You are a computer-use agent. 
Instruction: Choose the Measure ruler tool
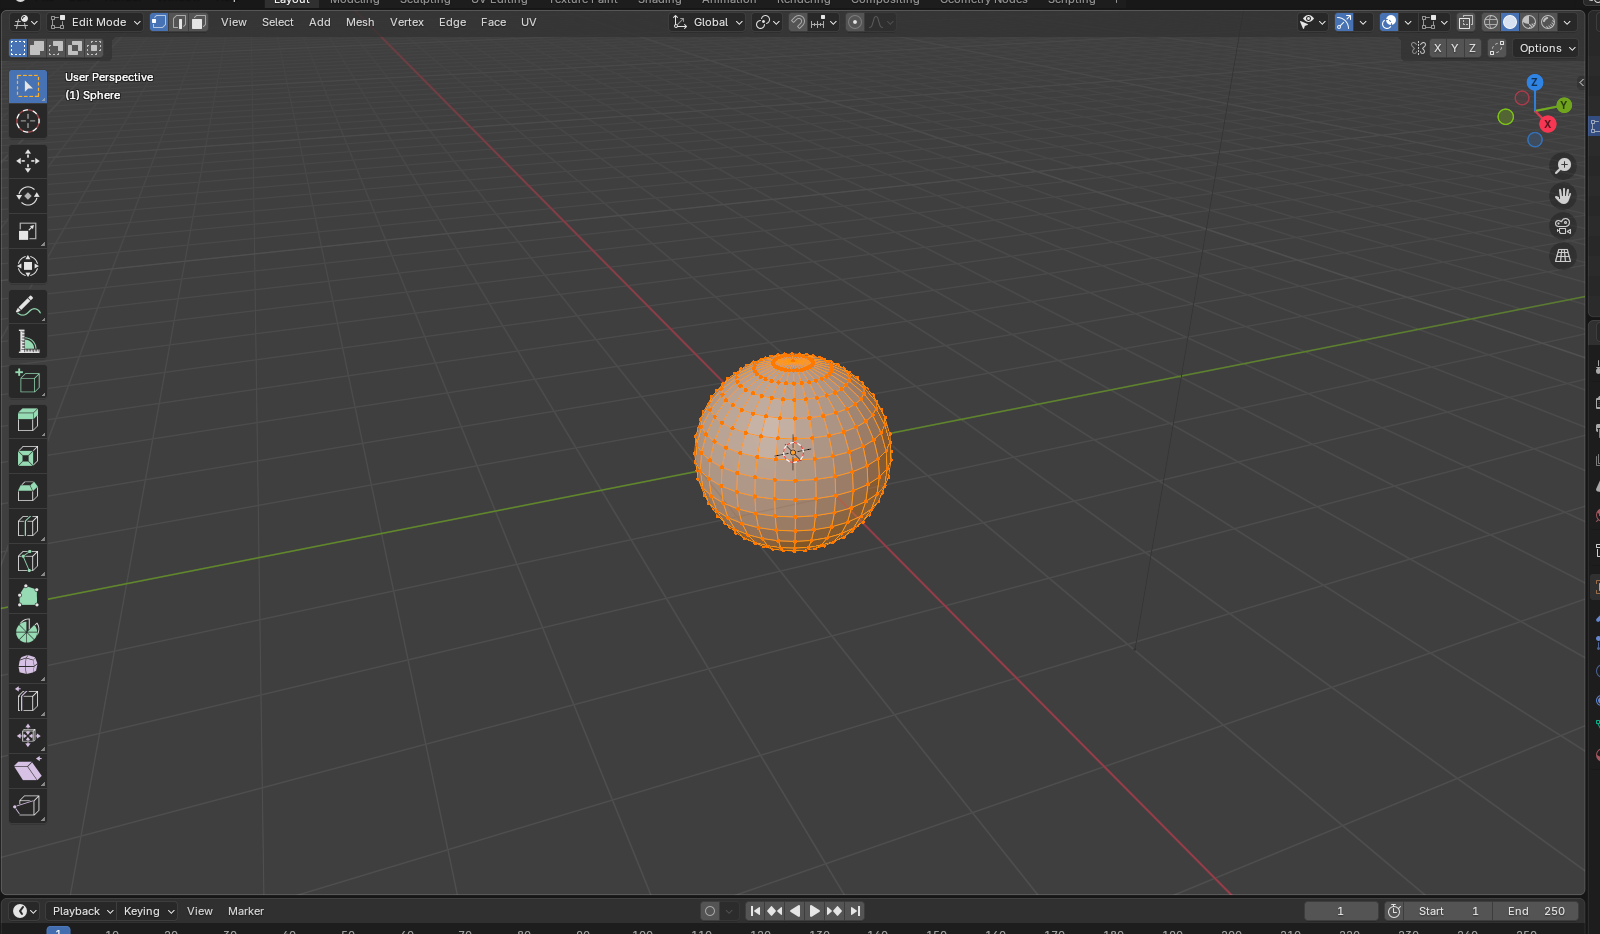pos(28,341)
